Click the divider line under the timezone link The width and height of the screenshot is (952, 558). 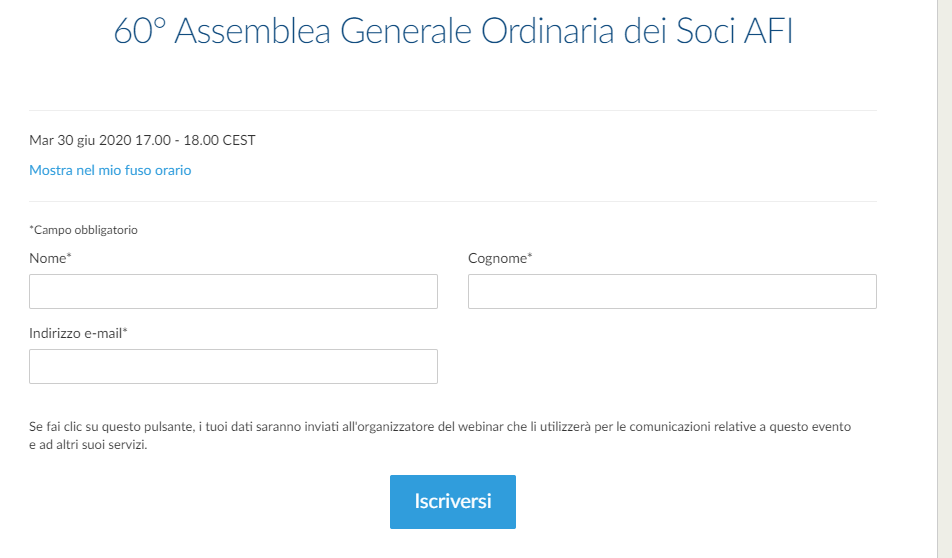[453, 202]
